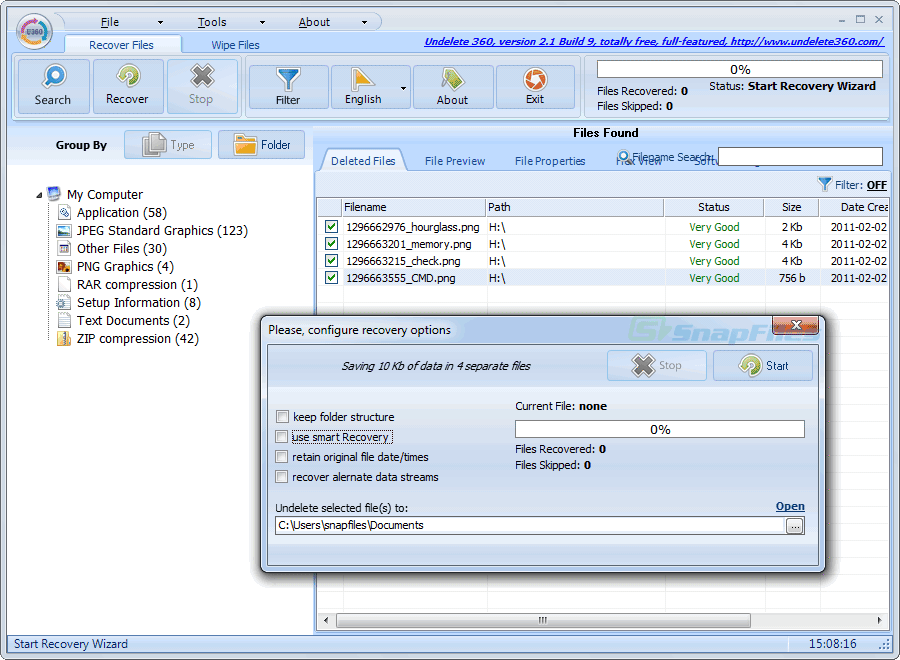Viewport: 900px width, 660px height.
Task: Open the File menu dropdown arrow
Action: [x=160, y=22]
